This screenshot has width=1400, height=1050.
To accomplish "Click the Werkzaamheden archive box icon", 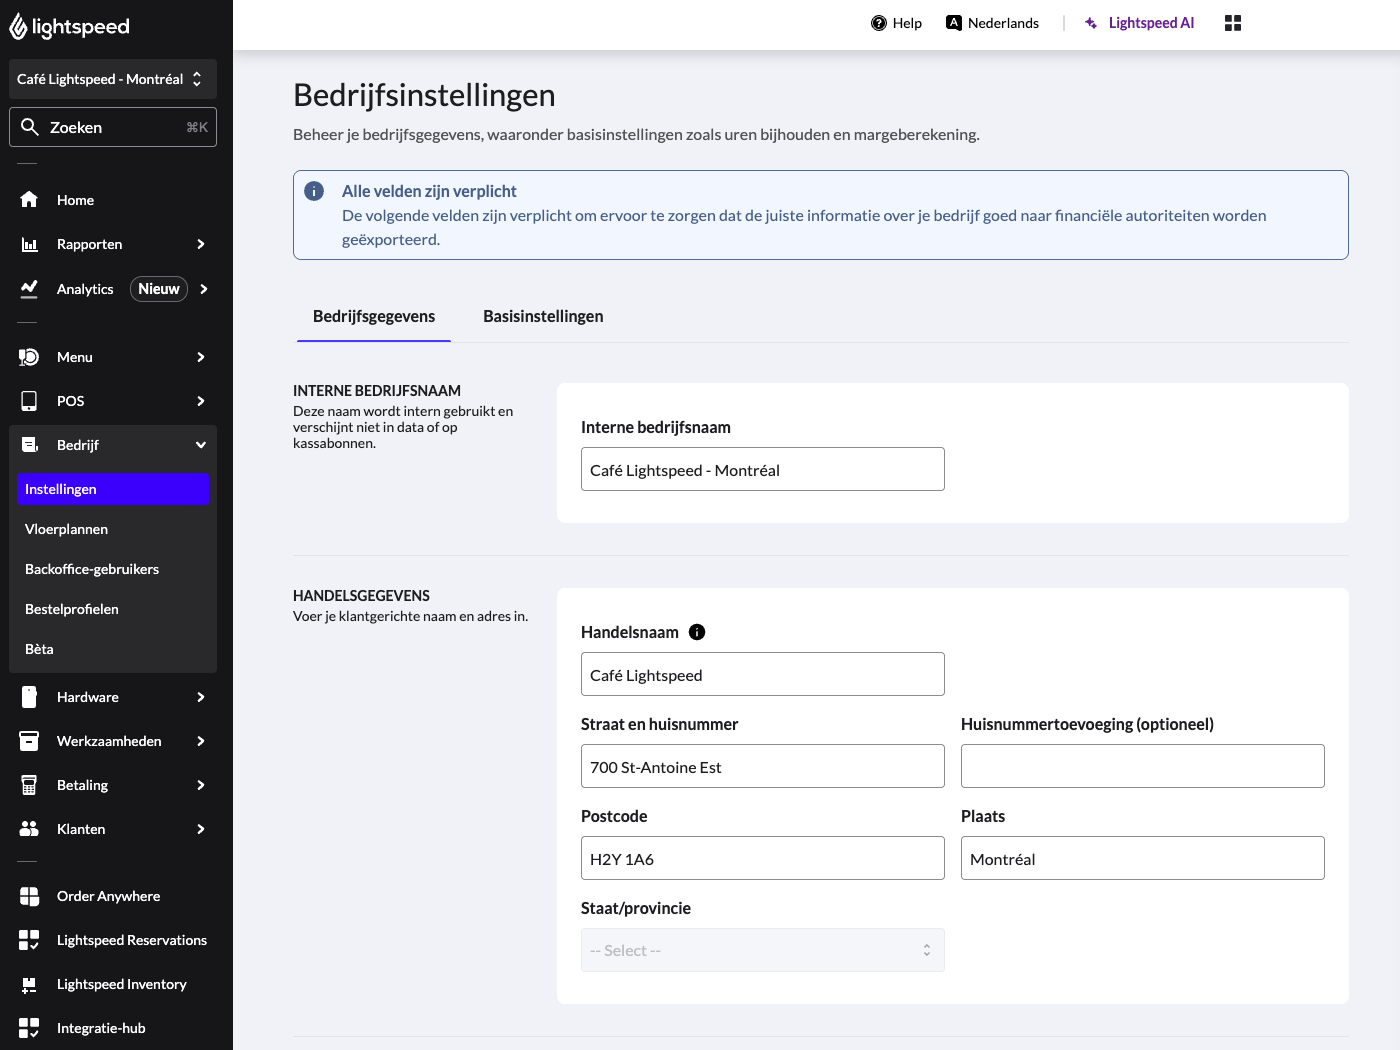I will click(29, 741).
